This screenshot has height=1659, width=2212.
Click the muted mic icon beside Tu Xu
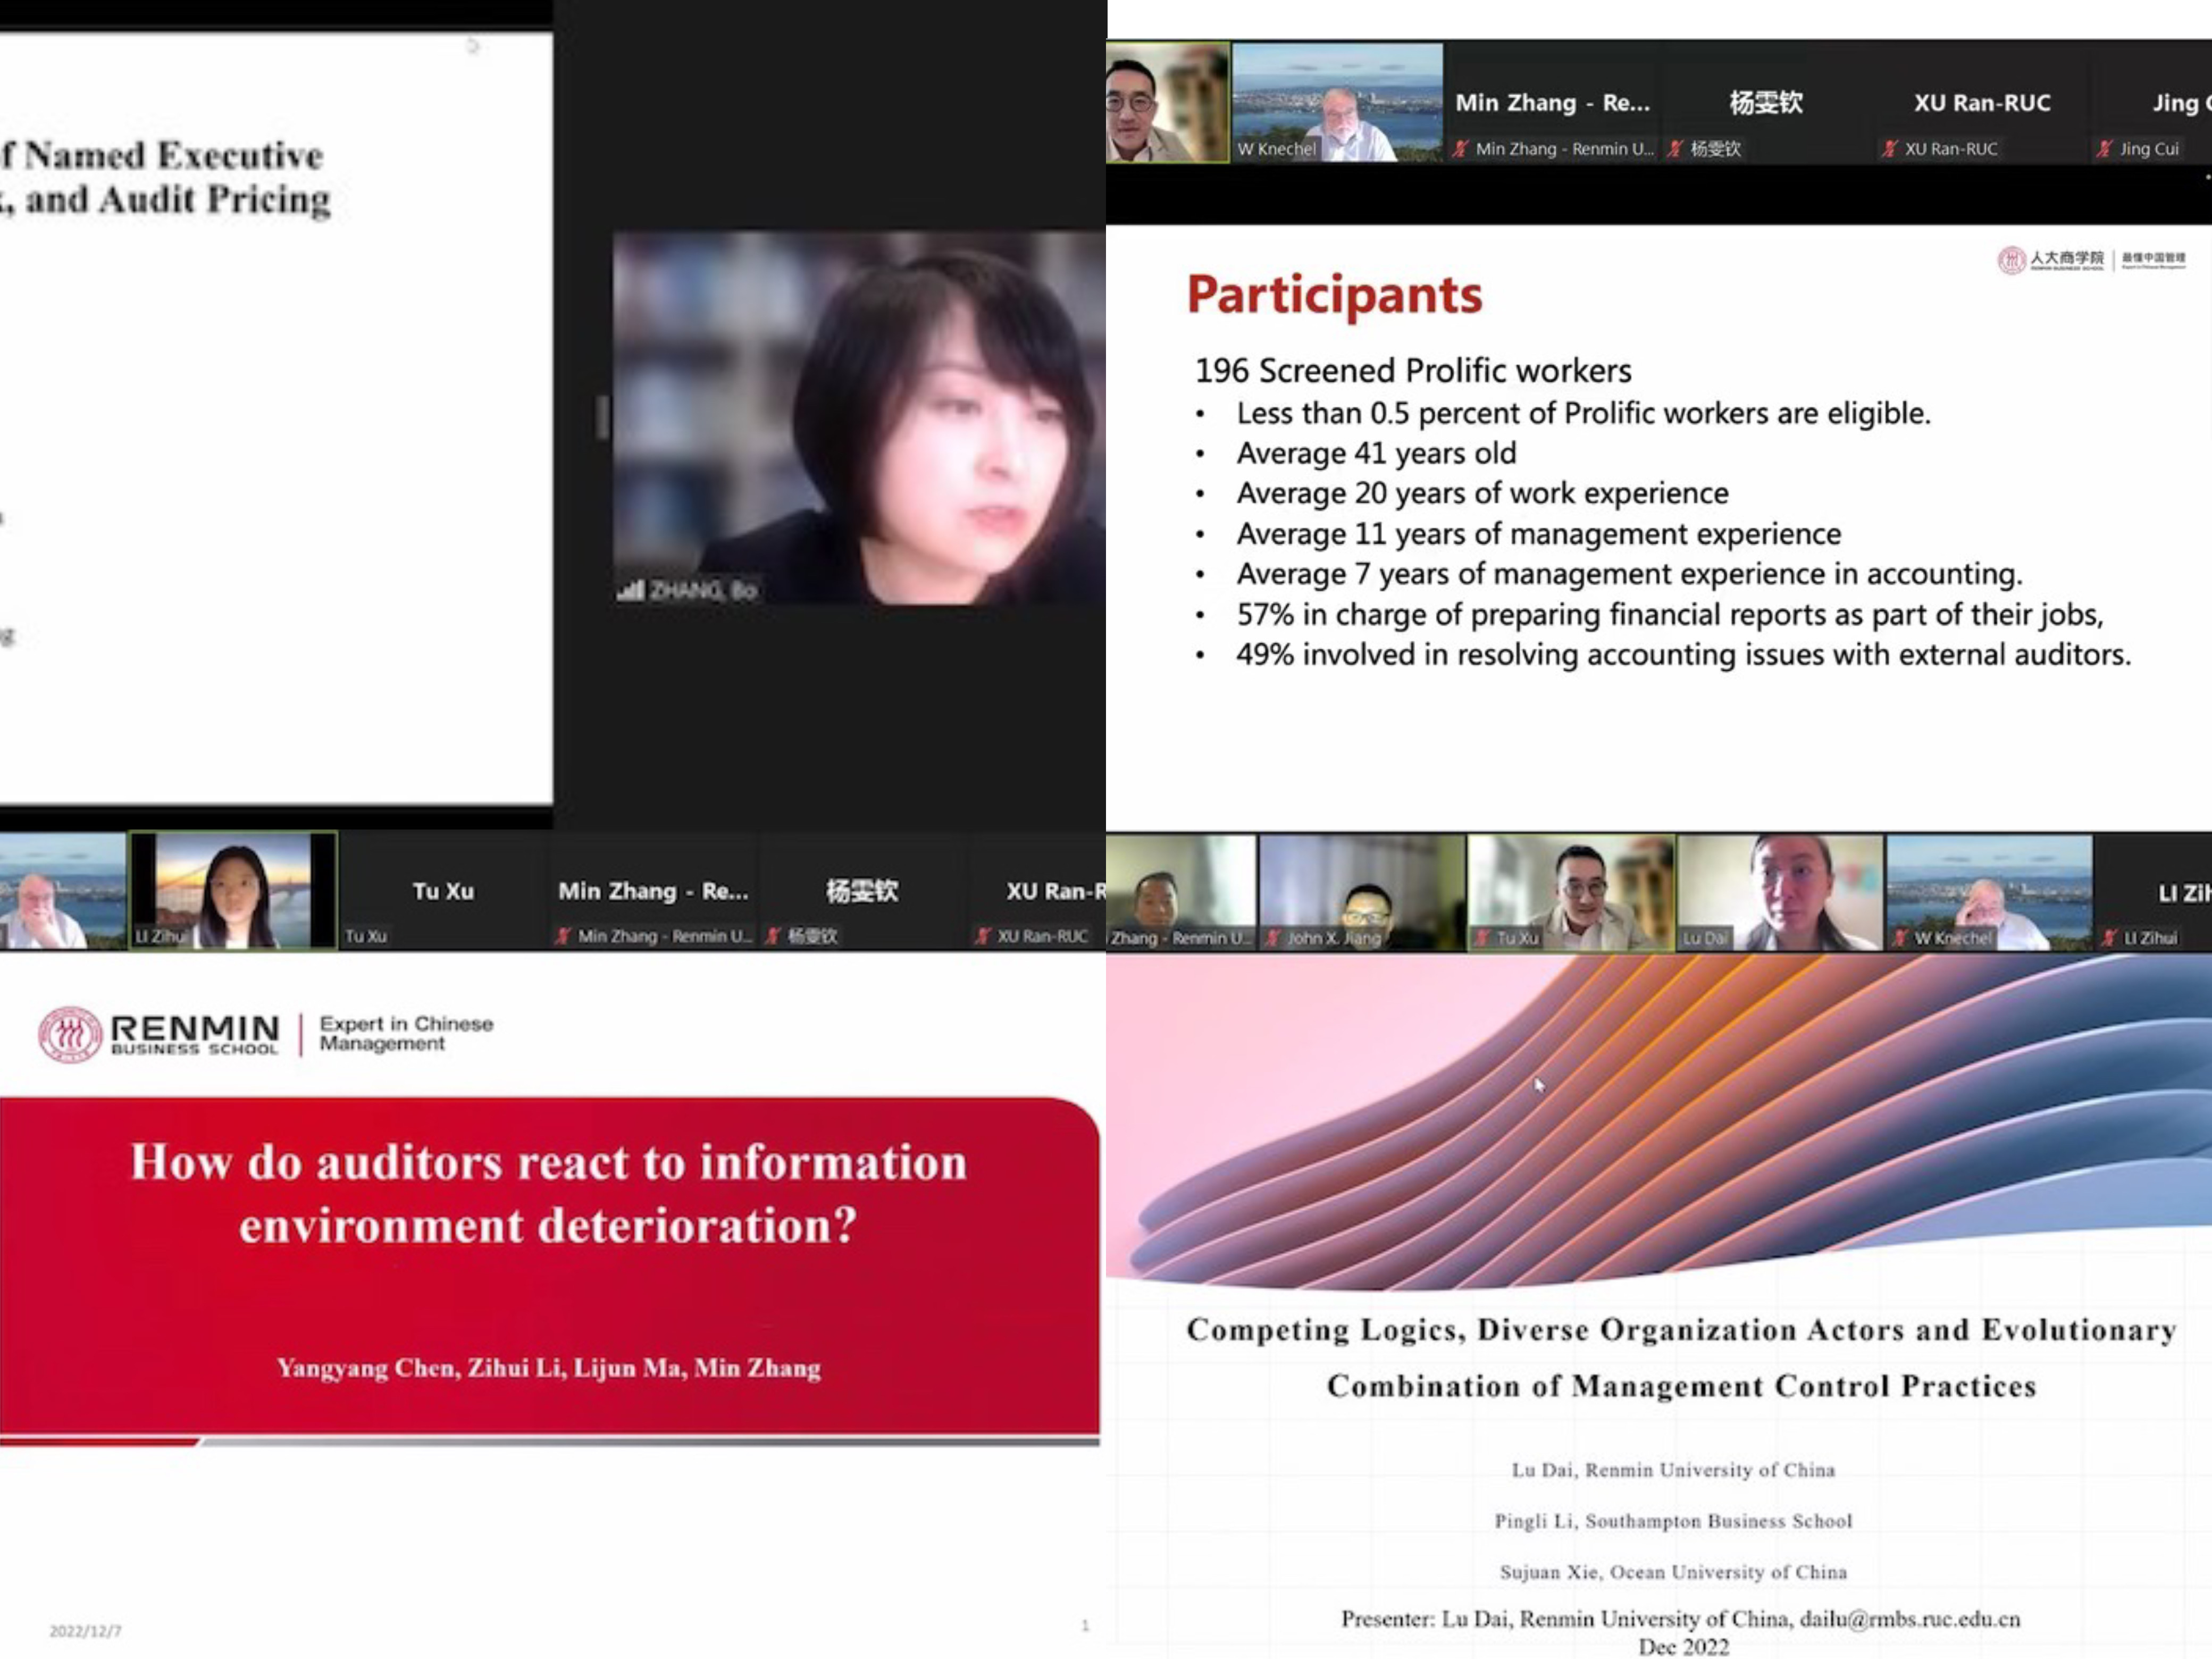1482,938
